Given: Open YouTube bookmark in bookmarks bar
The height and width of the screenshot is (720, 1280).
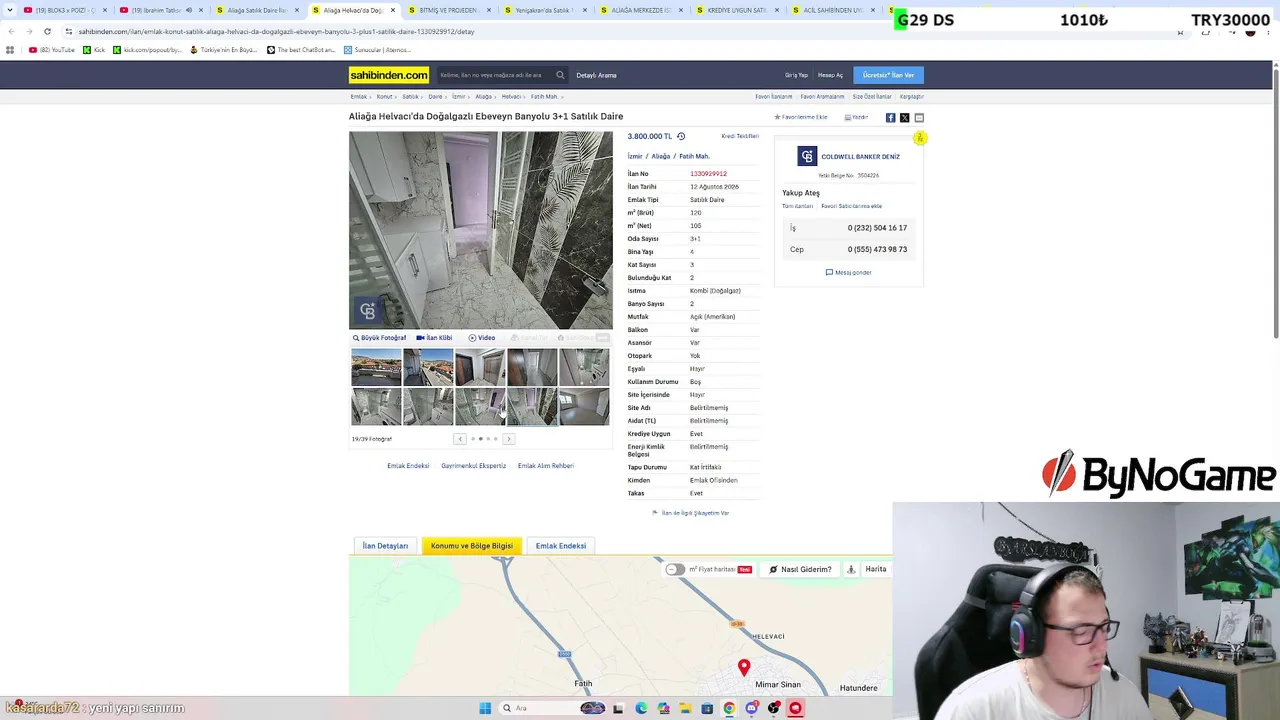Looking at the screenshot, I should coord(52,50).
